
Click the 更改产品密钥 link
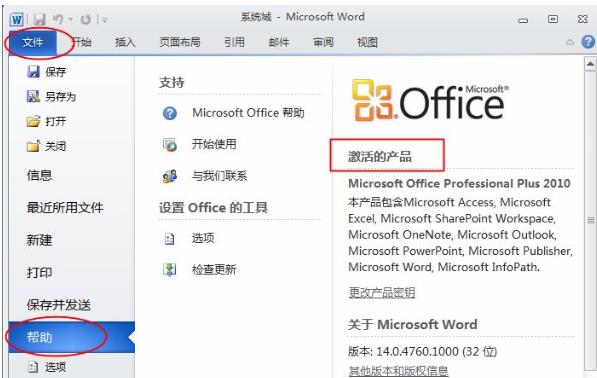[x=382, y=292]
